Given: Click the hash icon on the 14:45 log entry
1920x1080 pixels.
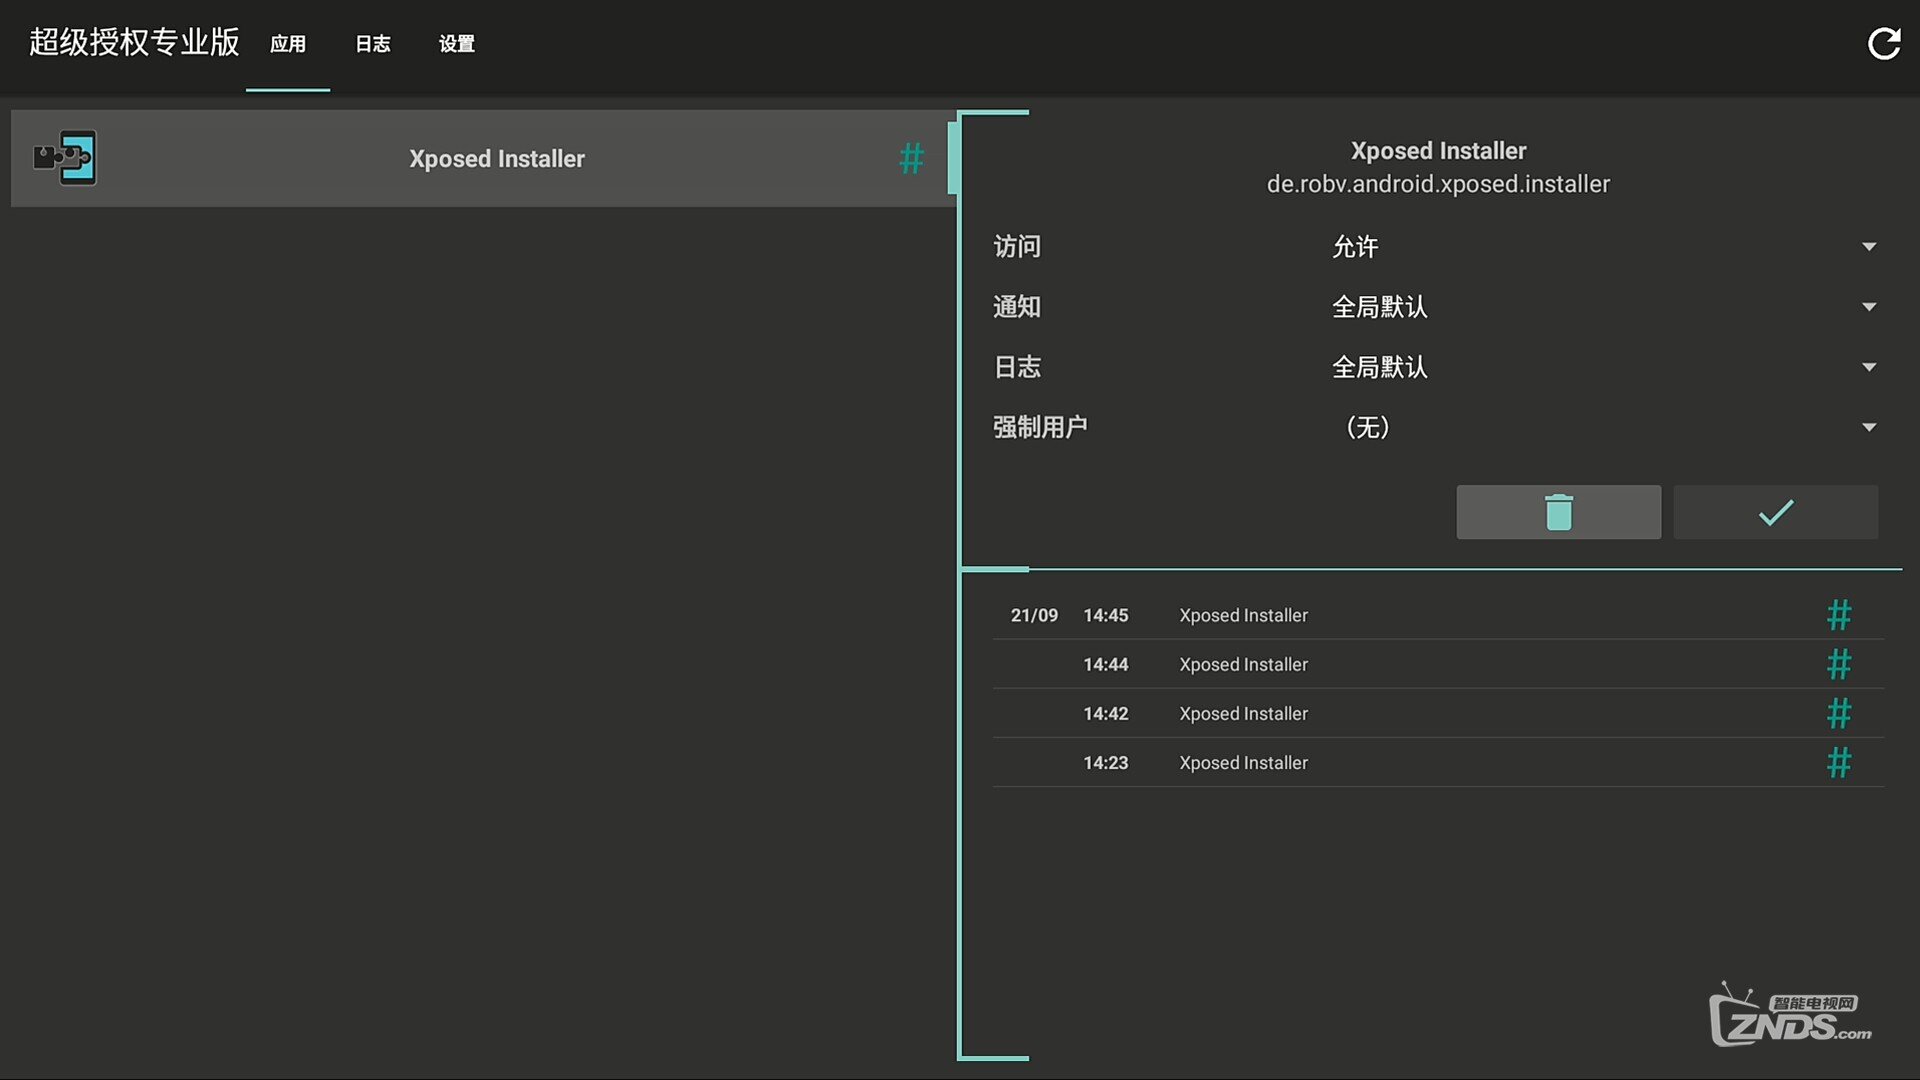Looking at the screenshot, I should 1838,615.
